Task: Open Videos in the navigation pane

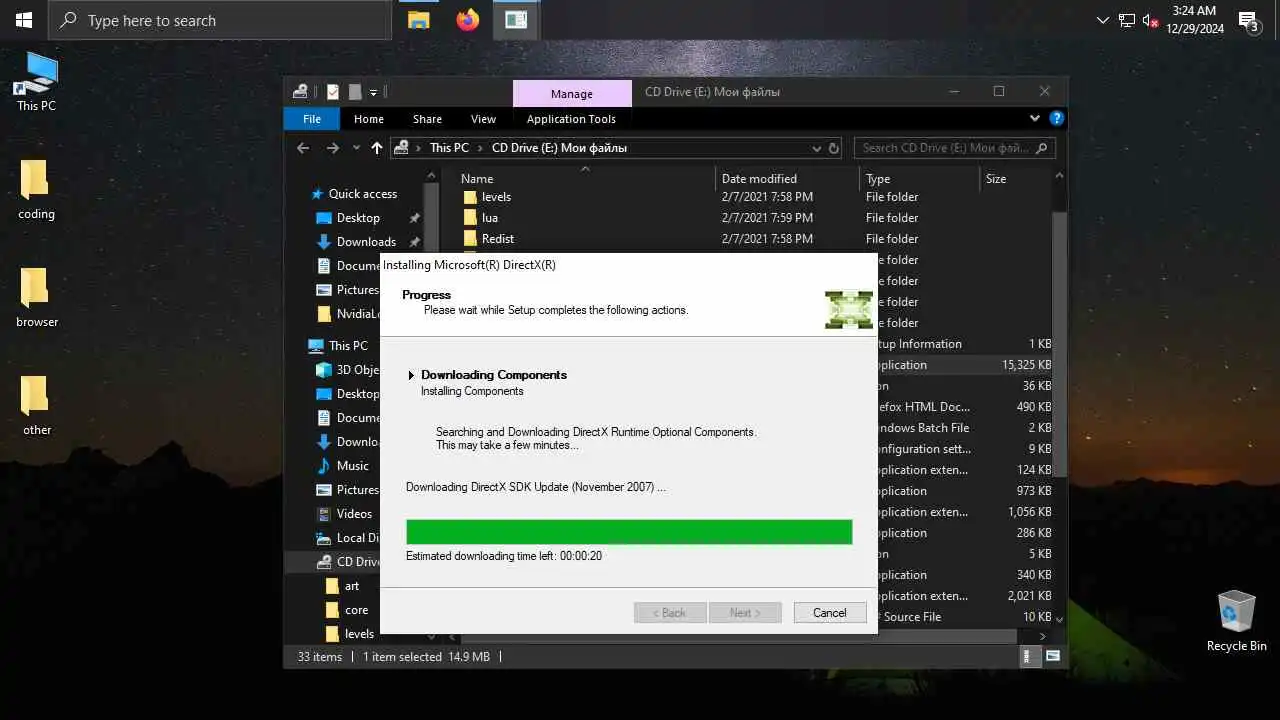Action: (x=354, y=514)
